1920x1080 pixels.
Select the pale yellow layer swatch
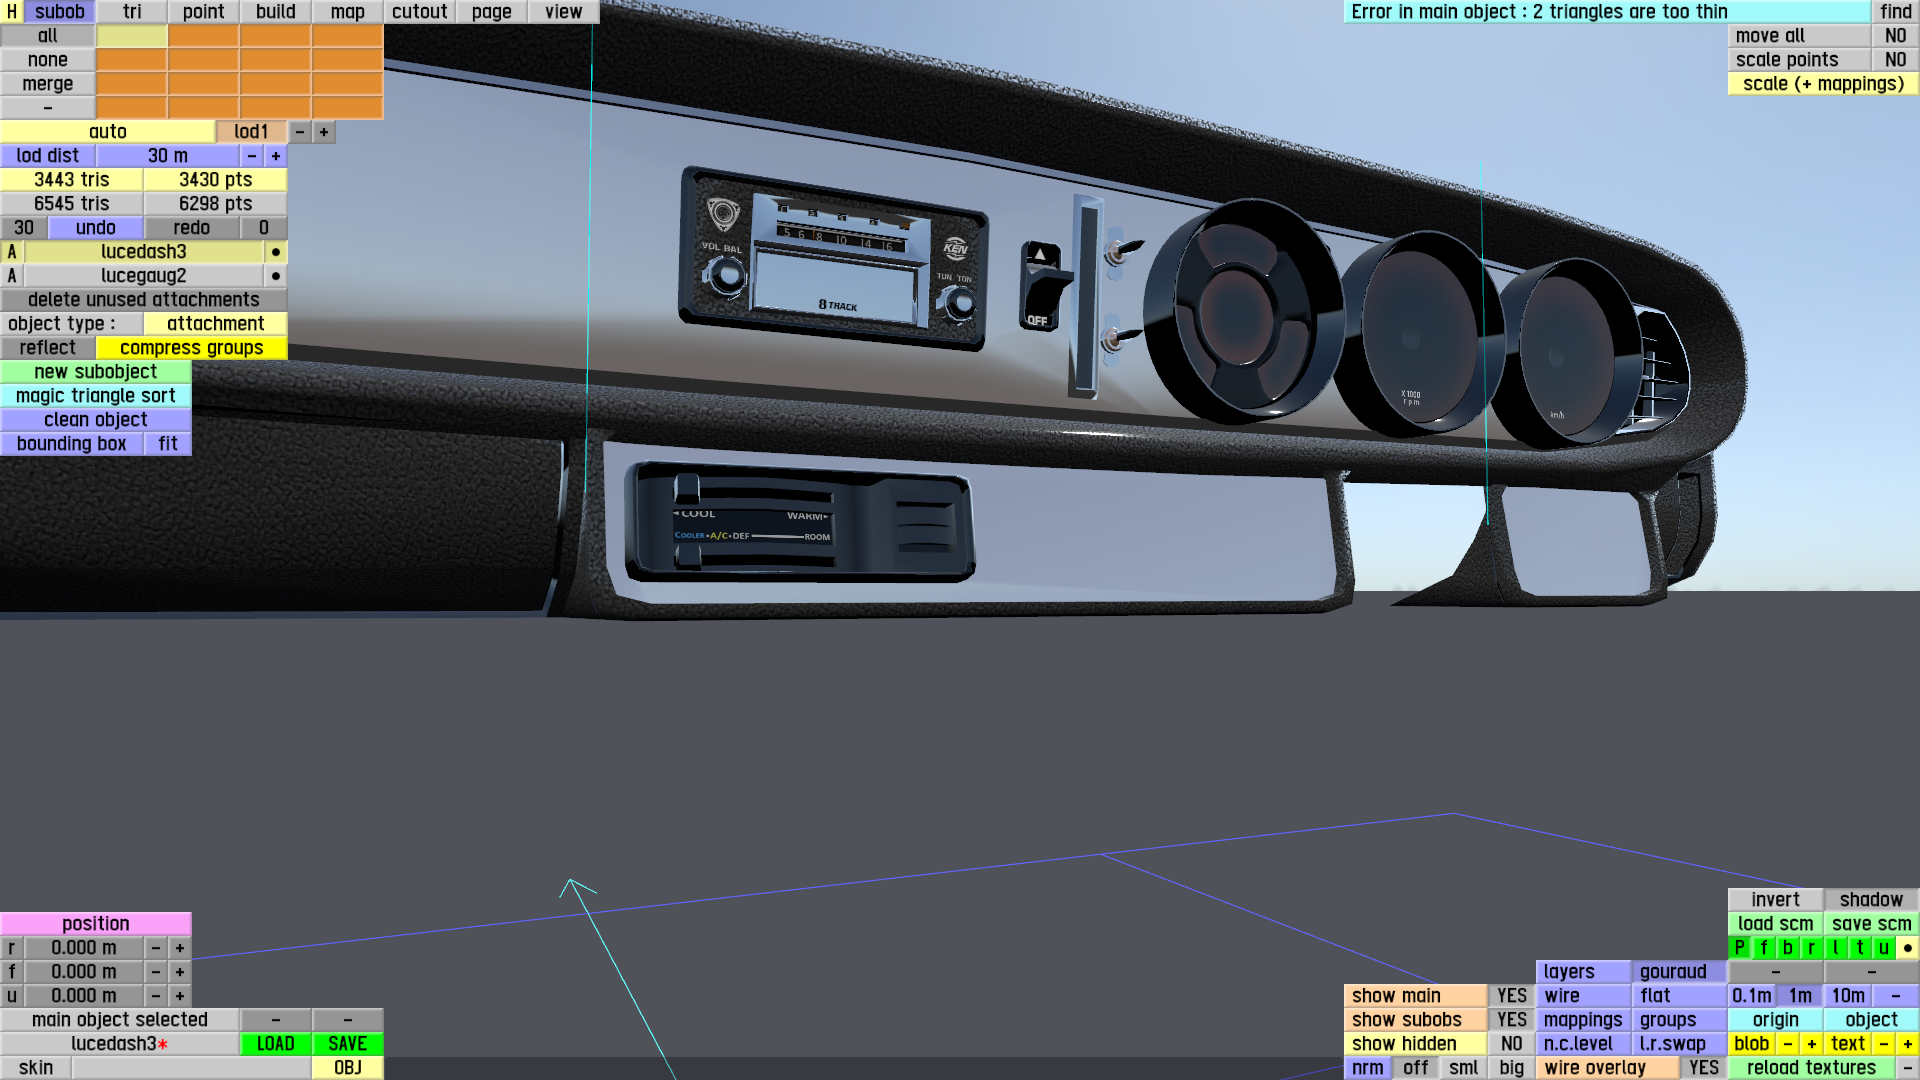131,36
